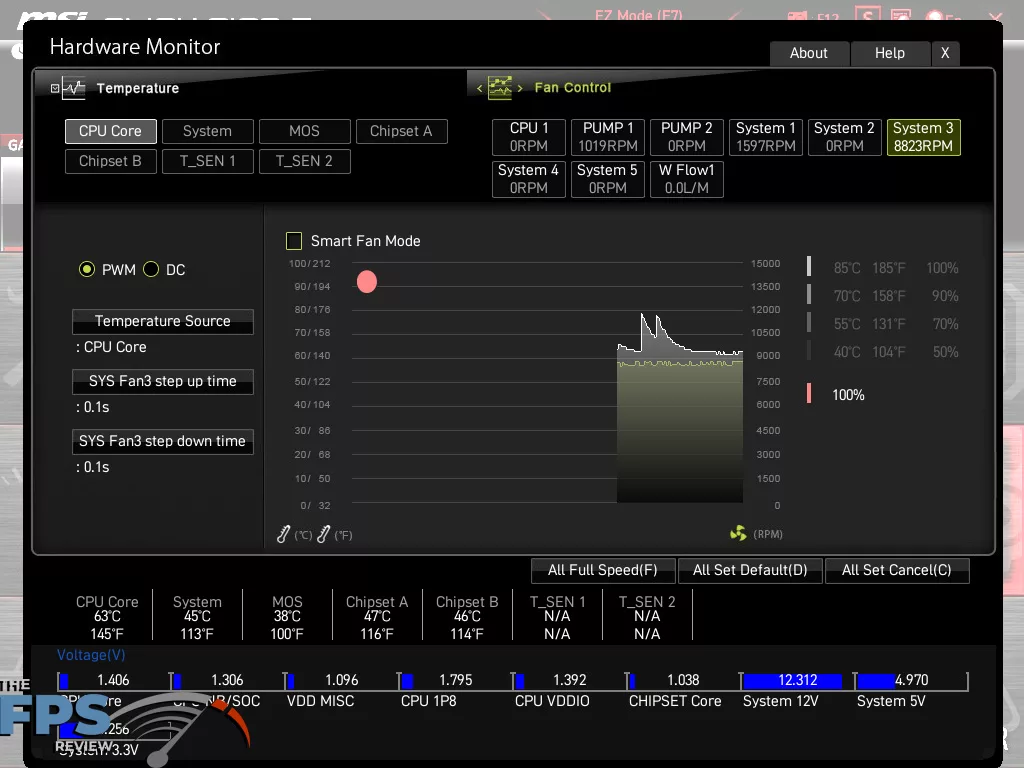1024x768 pixels.
Task: Select T_SEN 1 temperature button
Action: pyautogui.click(x=208, y=161)
